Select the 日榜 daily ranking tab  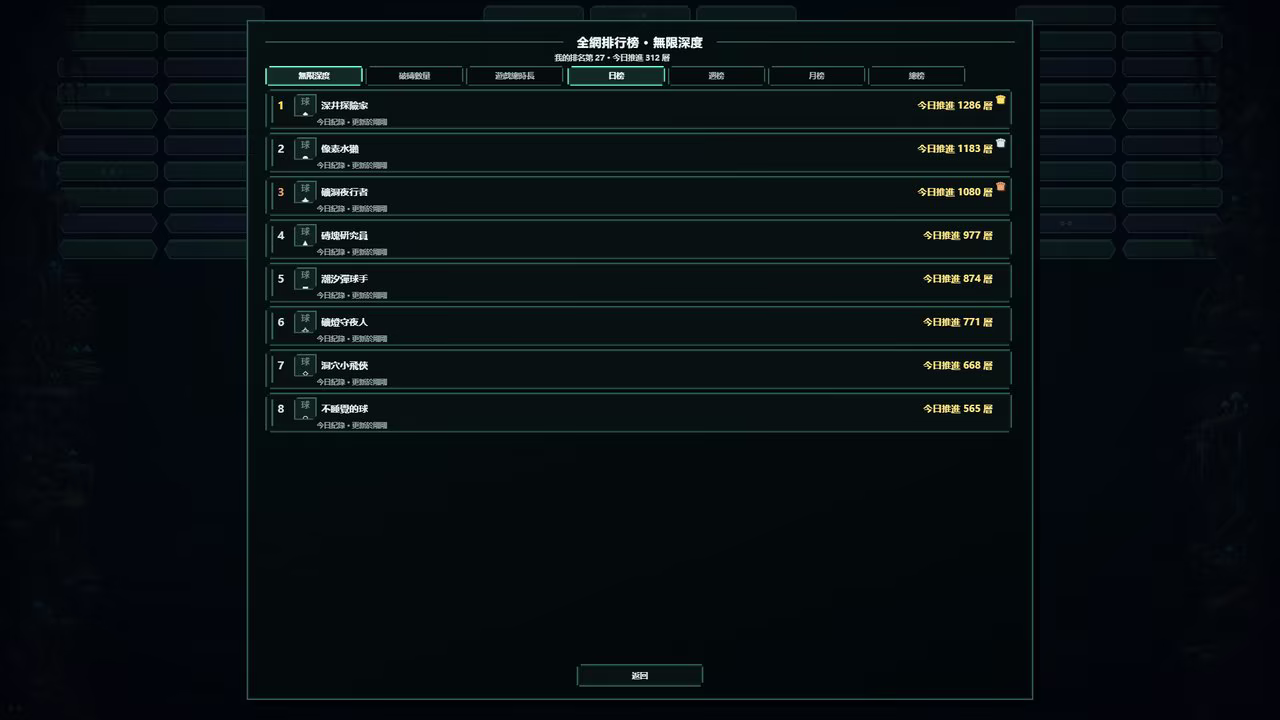616,76
